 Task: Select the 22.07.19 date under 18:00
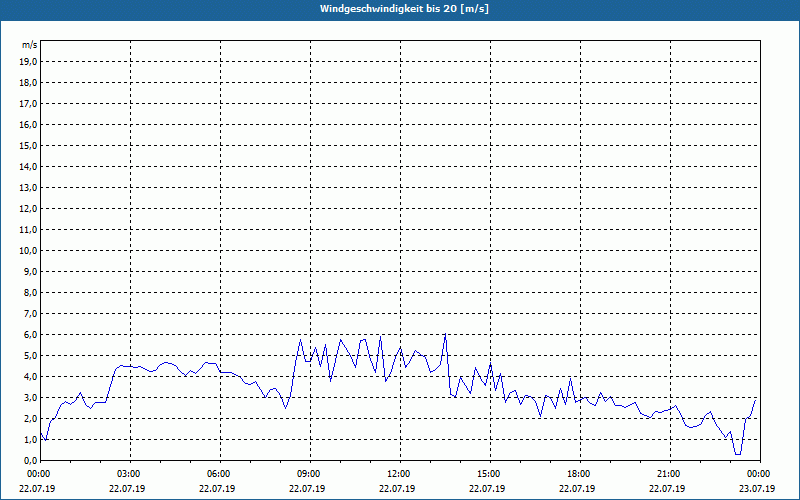(x=577, y=488)
